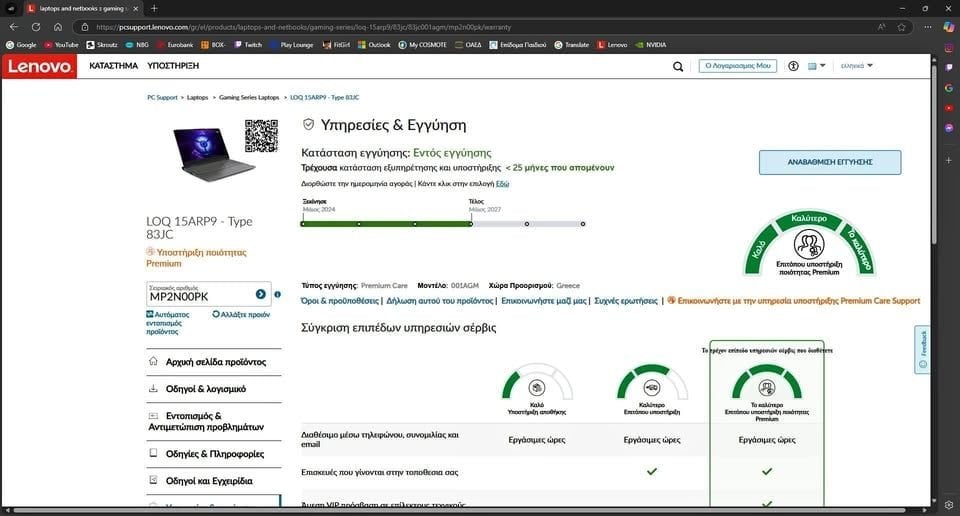Open the Twitch bookmark
This screenshot has height=516, width=960.
(x=248, y=45)
